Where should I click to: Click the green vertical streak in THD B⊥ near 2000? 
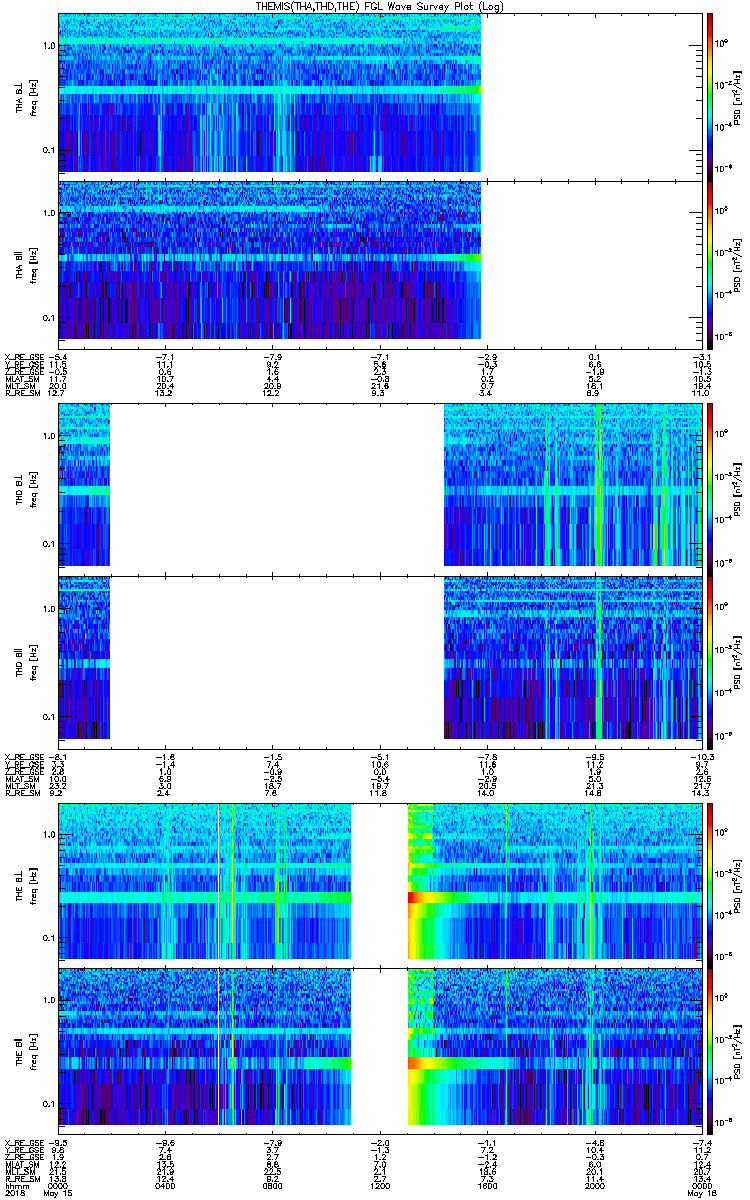tap(598, 486)
